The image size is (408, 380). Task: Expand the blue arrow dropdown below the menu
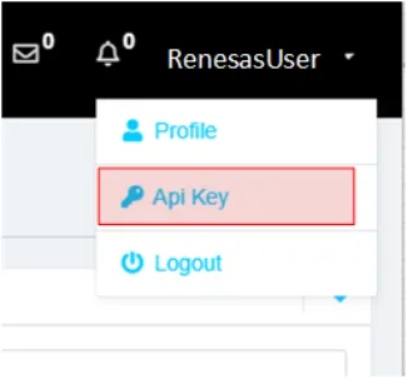341,299
